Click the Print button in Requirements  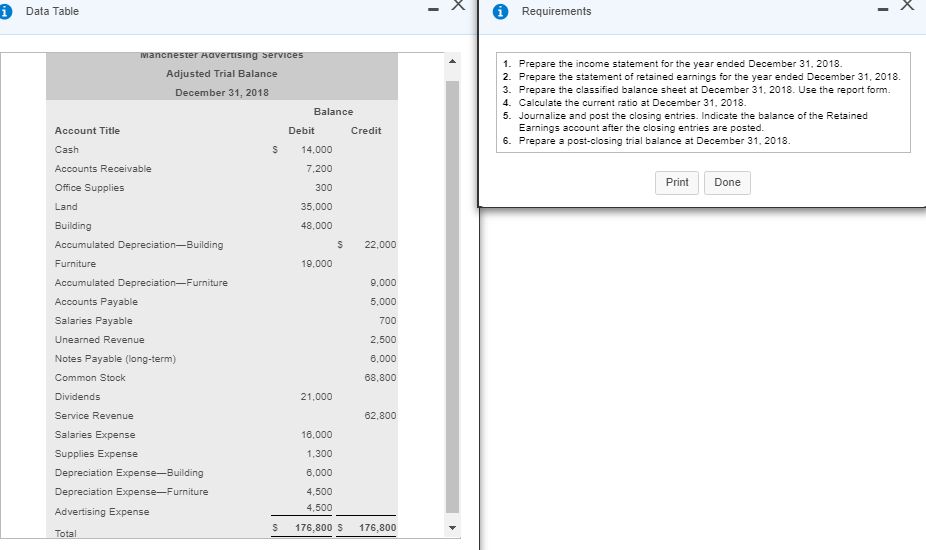tap(677, 183)
